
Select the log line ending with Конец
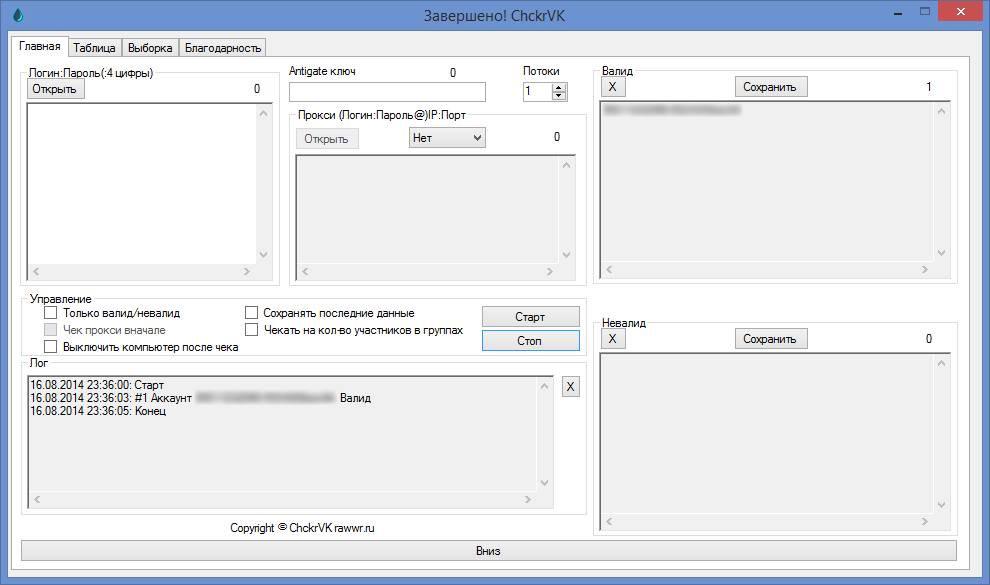[x=98, y=411]
